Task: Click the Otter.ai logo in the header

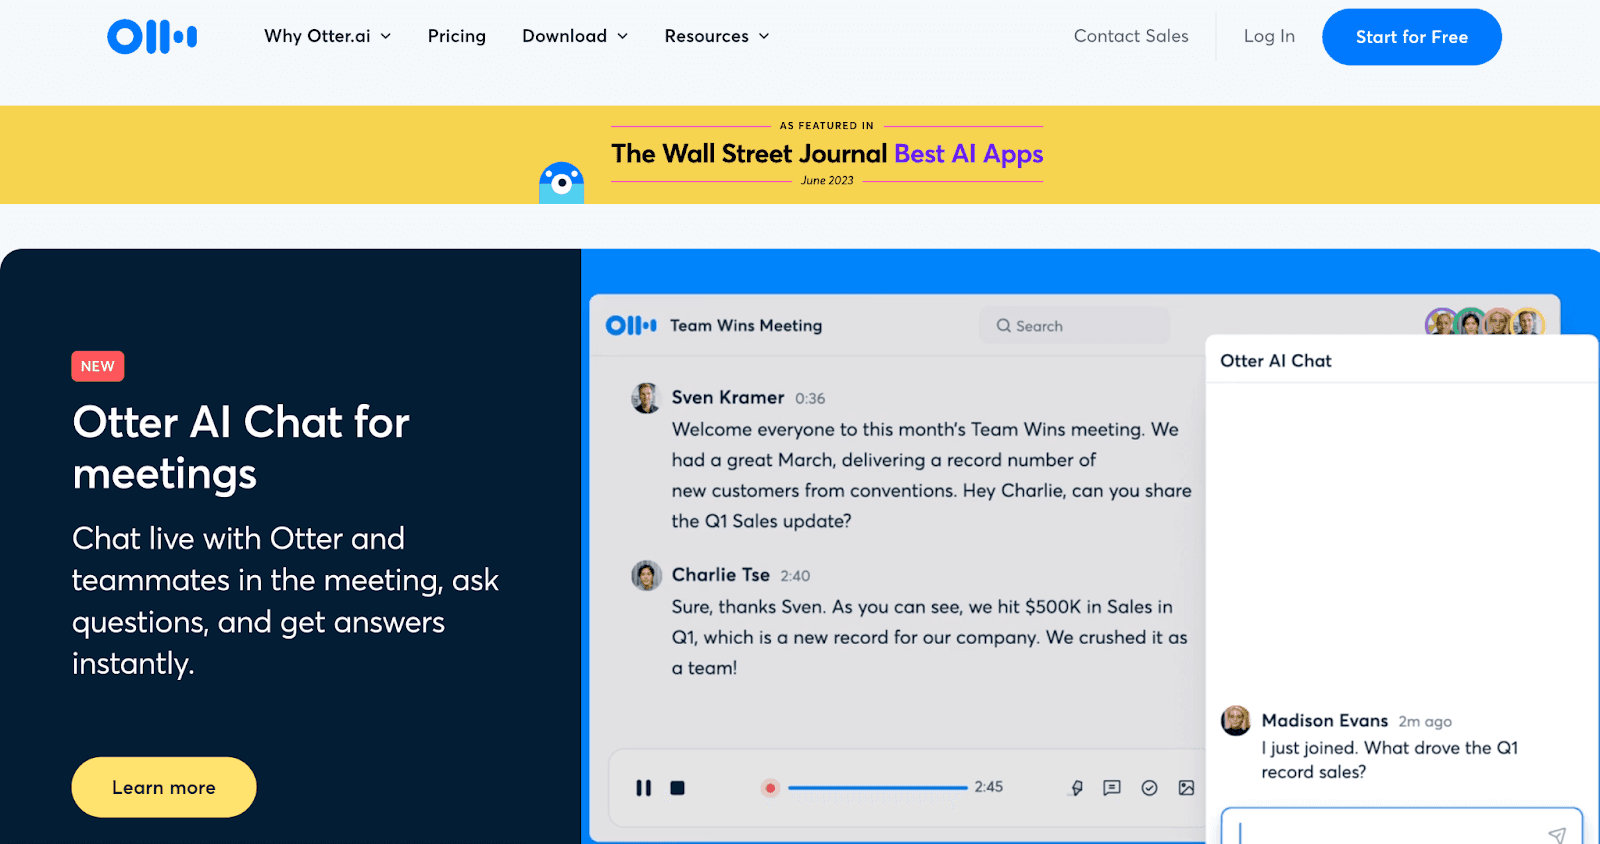Action: pyautogui.click(x=152, y=37)
